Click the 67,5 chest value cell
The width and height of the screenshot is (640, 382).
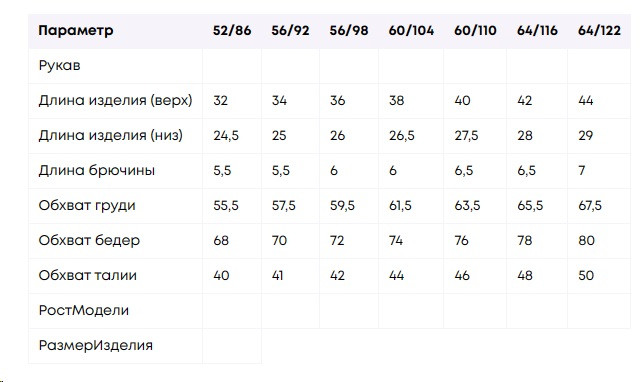point(590,206)
